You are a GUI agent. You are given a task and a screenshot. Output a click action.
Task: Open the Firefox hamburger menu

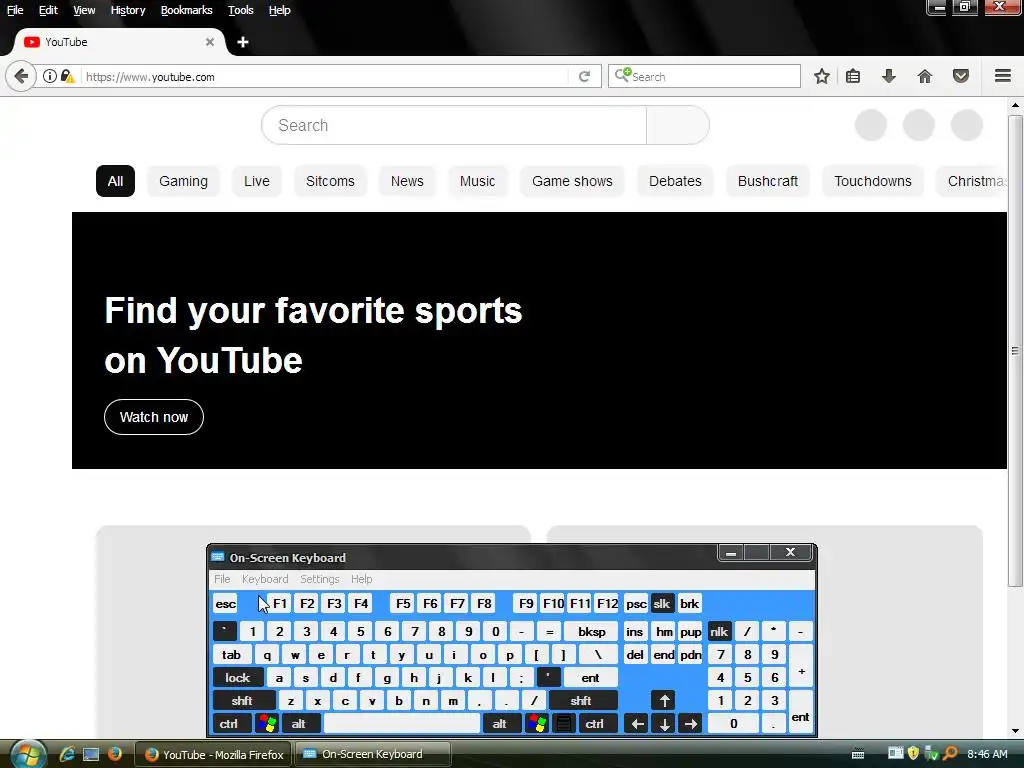[1003, 76]
